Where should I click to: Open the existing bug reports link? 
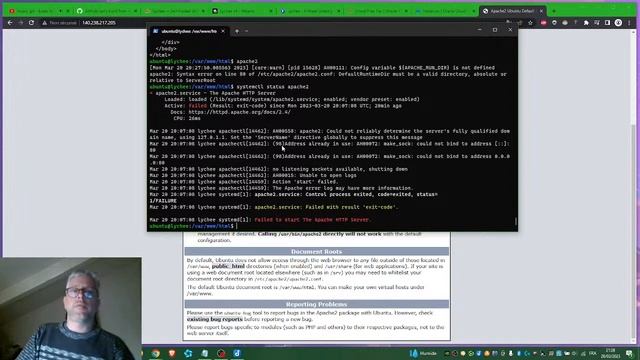(215, 319)
